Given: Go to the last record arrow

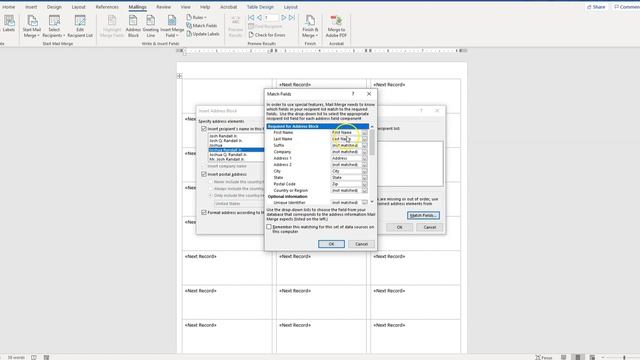Looking at the screenshot, I should 292,18.
